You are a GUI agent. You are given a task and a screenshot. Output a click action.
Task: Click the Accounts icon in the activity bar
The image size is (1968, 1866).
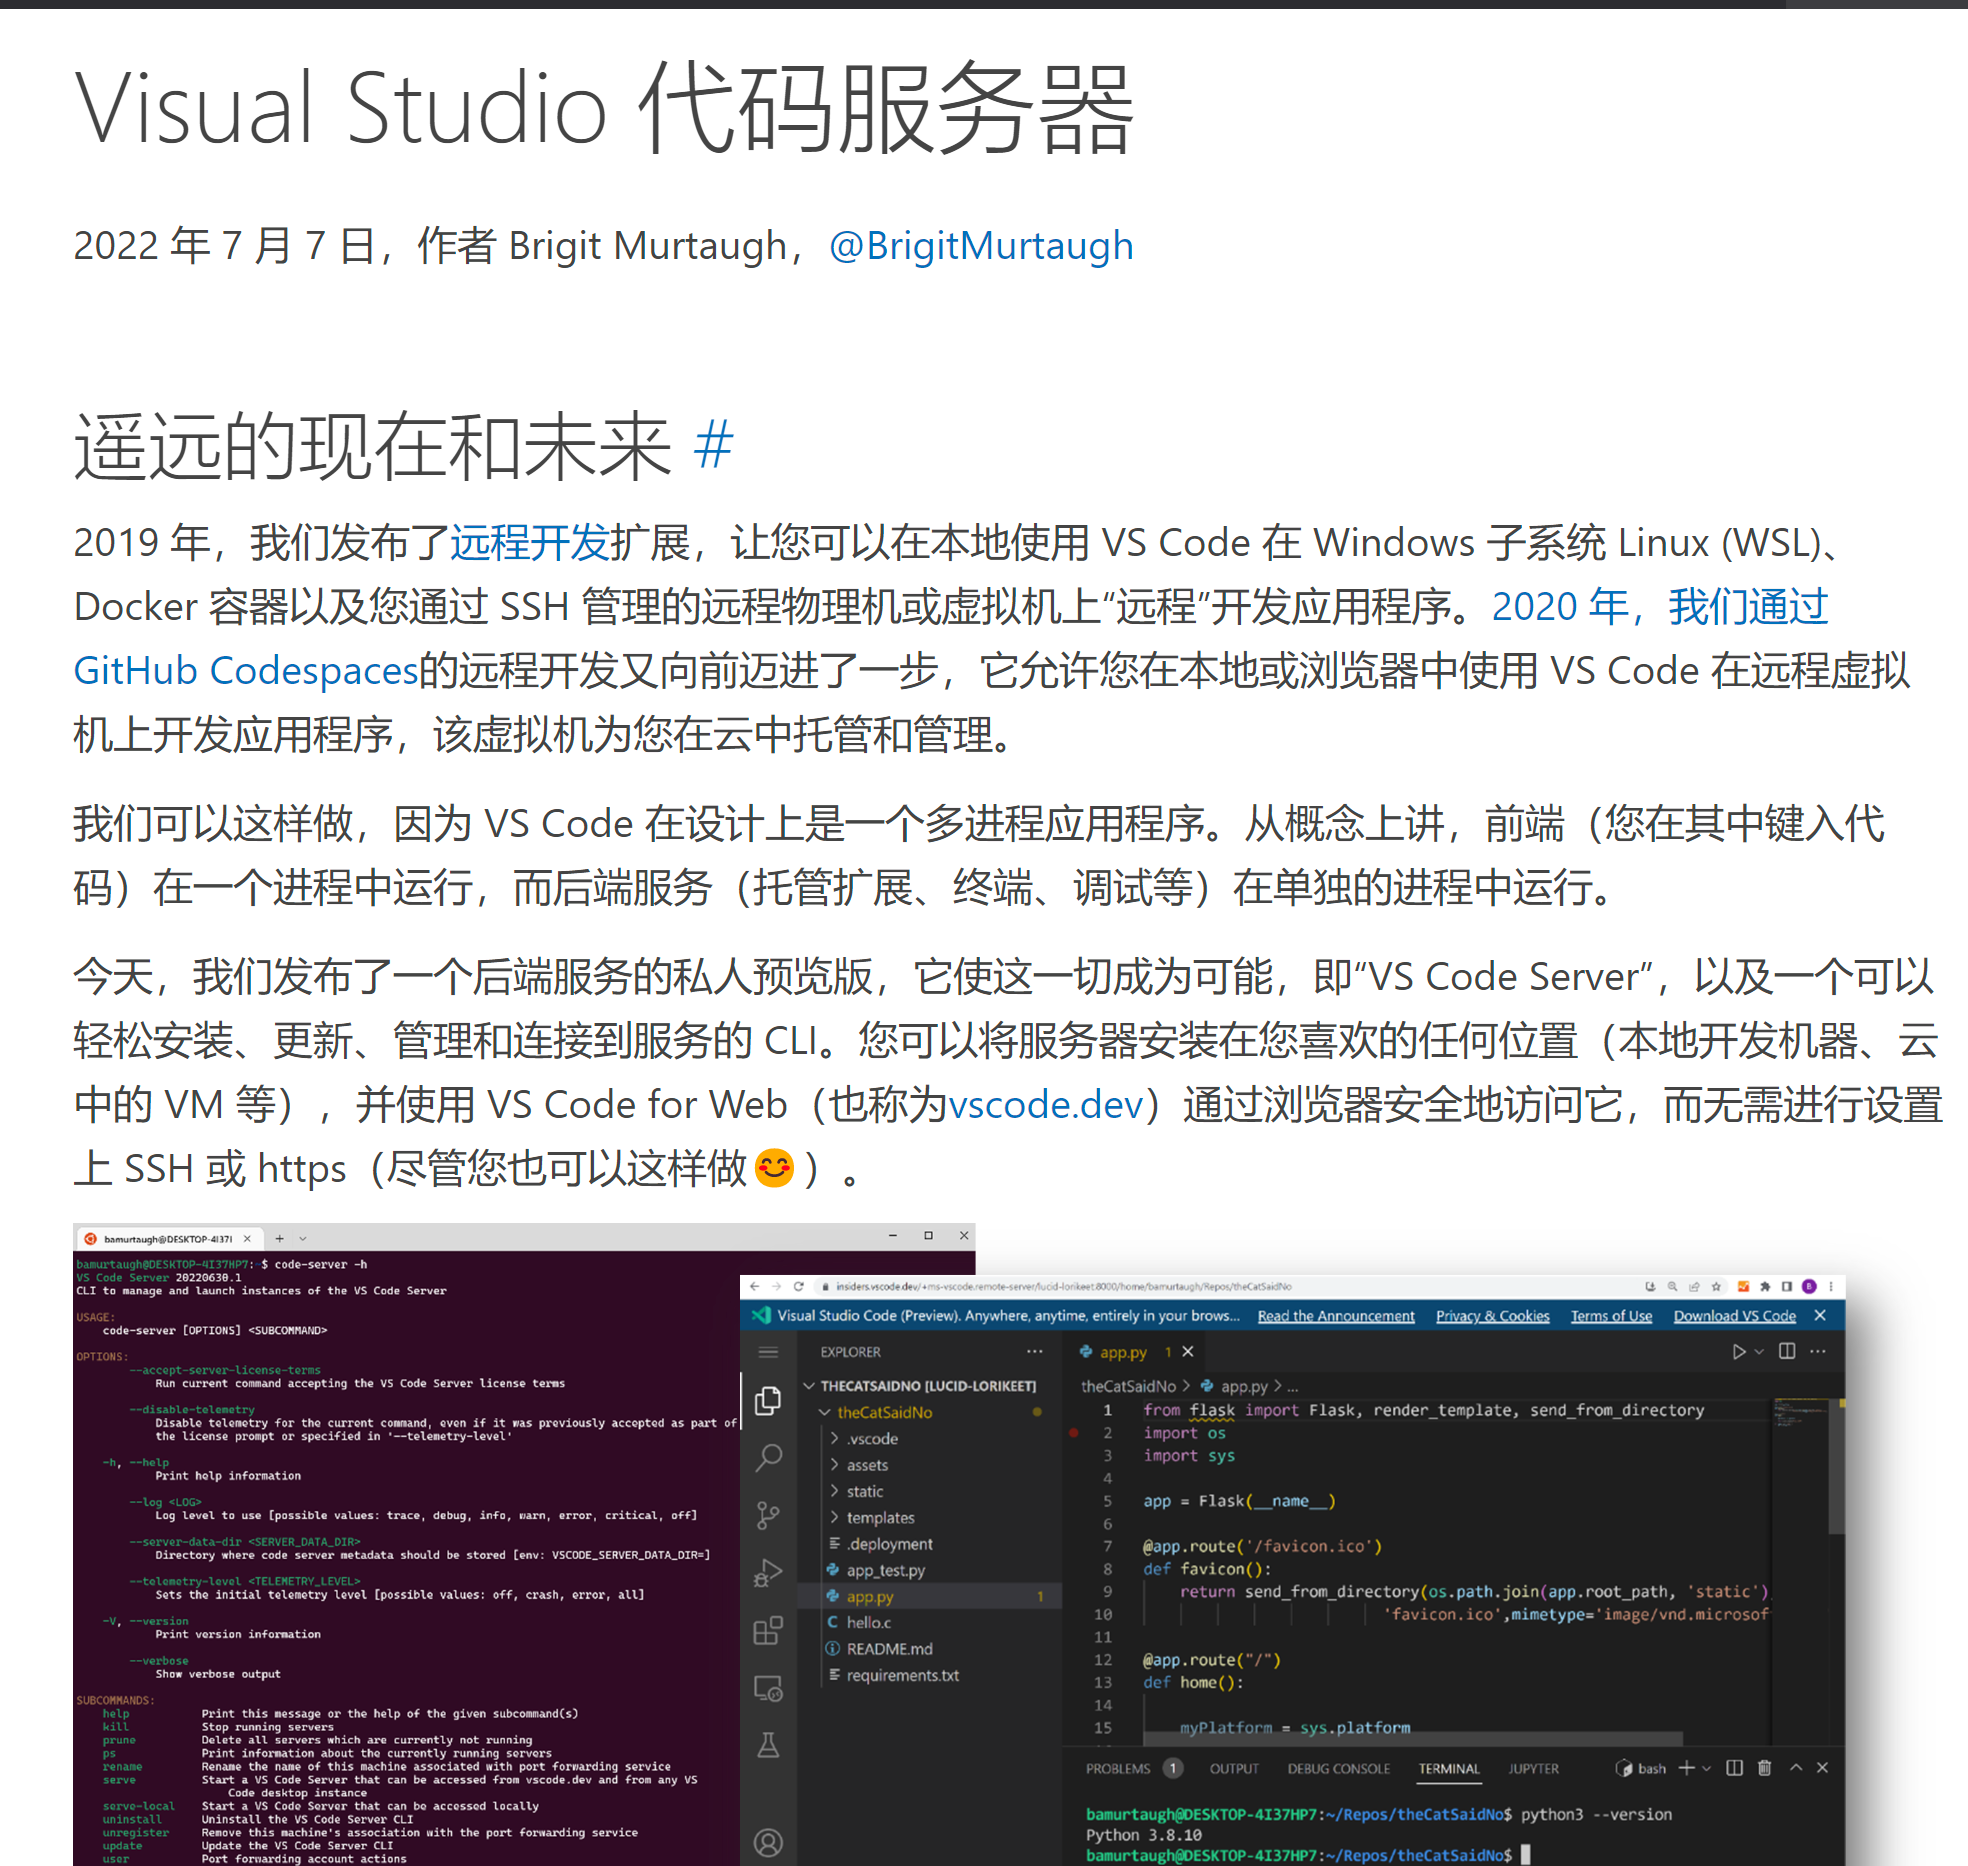[769, 1844]
